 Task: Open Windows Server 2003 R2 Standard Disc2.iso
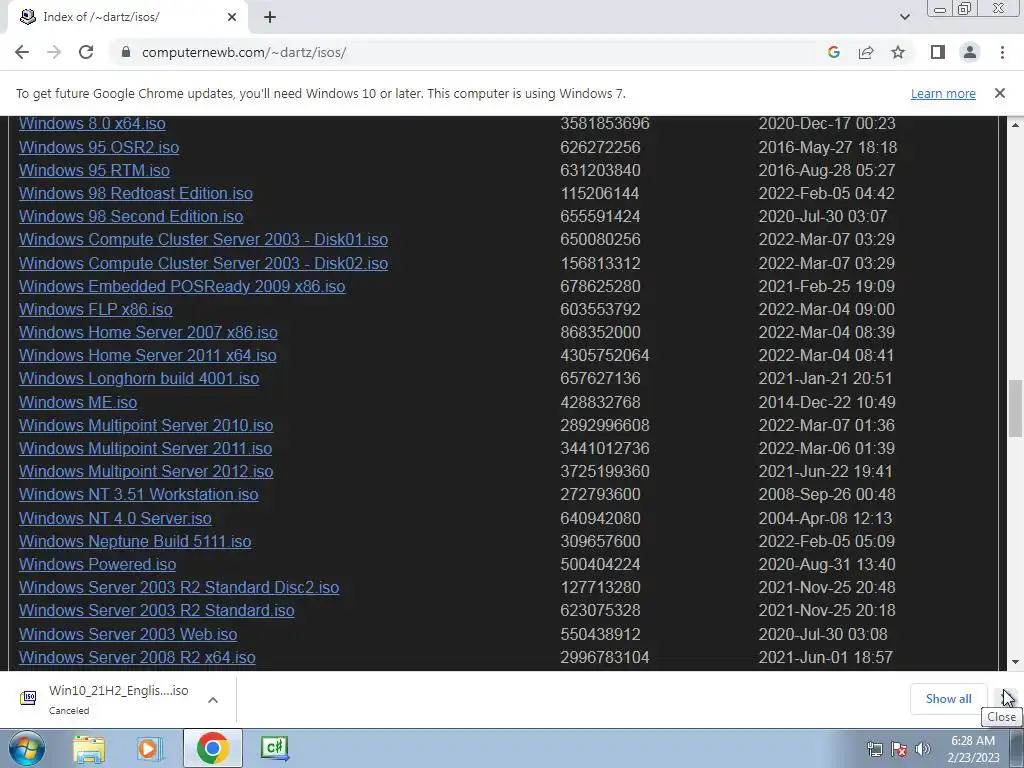coord(179,587)
